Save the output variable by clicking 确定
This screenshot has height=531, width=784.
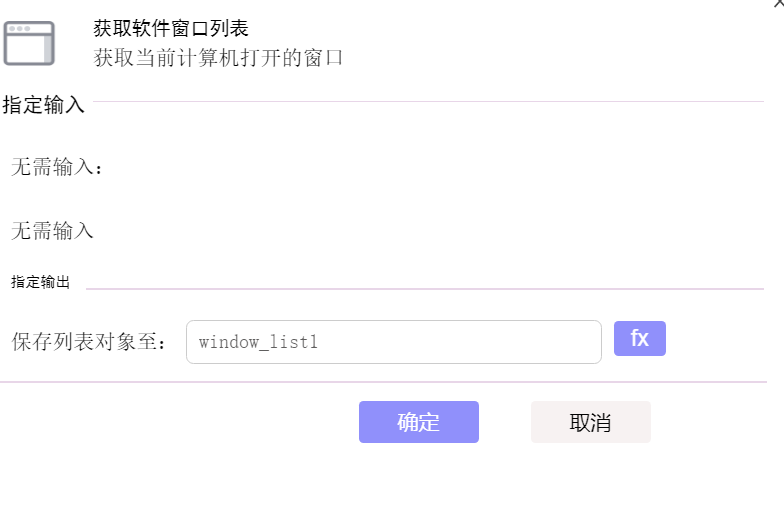point(418,422)
